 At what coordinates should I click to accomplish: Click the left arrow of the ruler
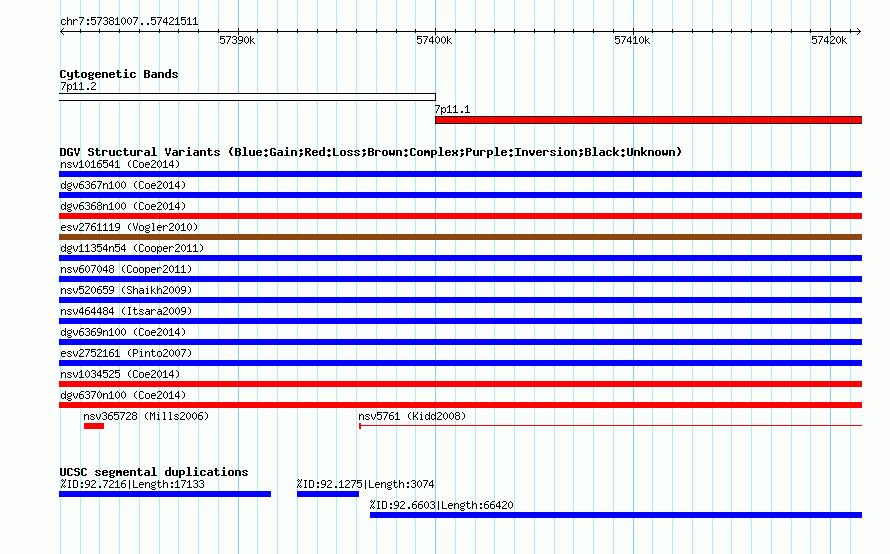click(62, 31)
